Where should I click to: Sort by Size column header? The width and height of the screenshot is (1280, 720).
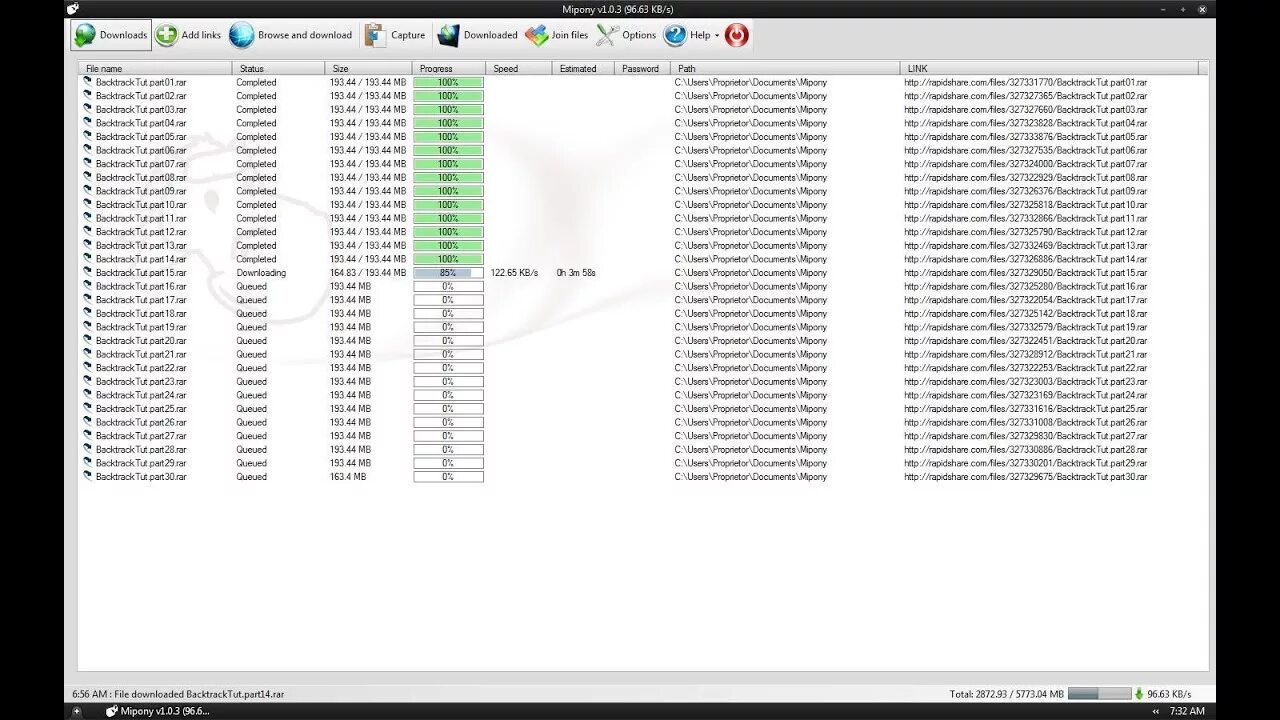369,69
